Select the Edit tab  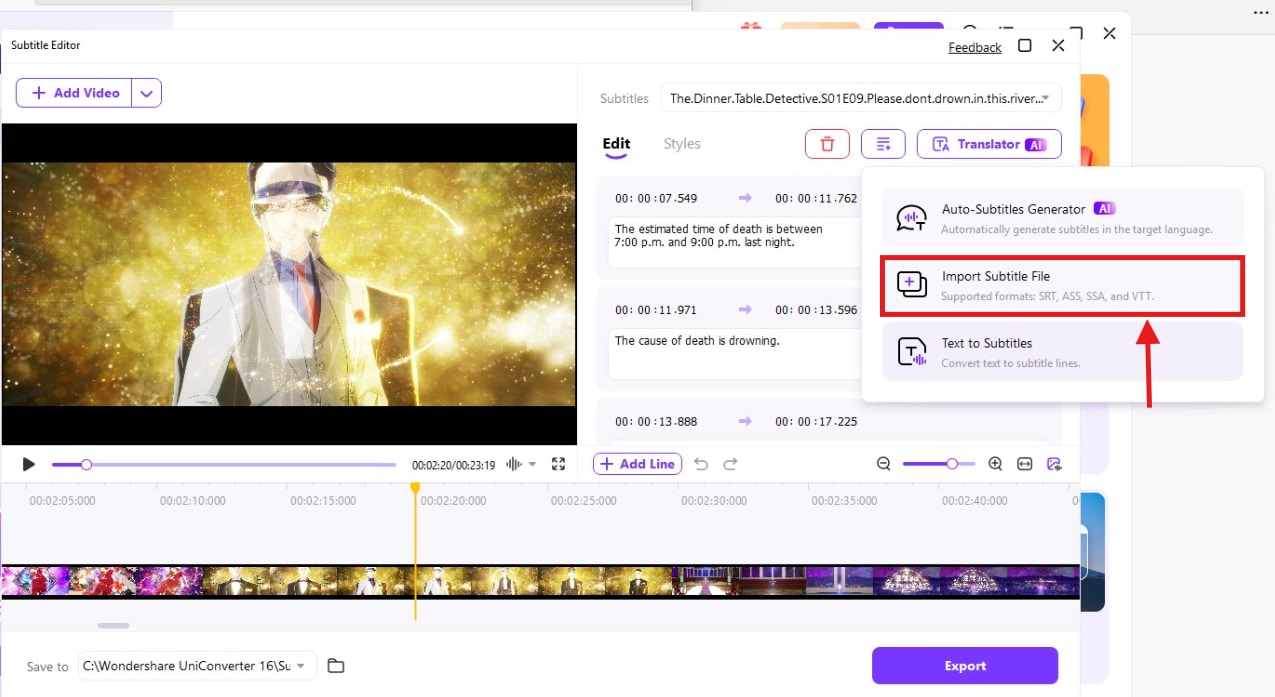tap(616, 144)
